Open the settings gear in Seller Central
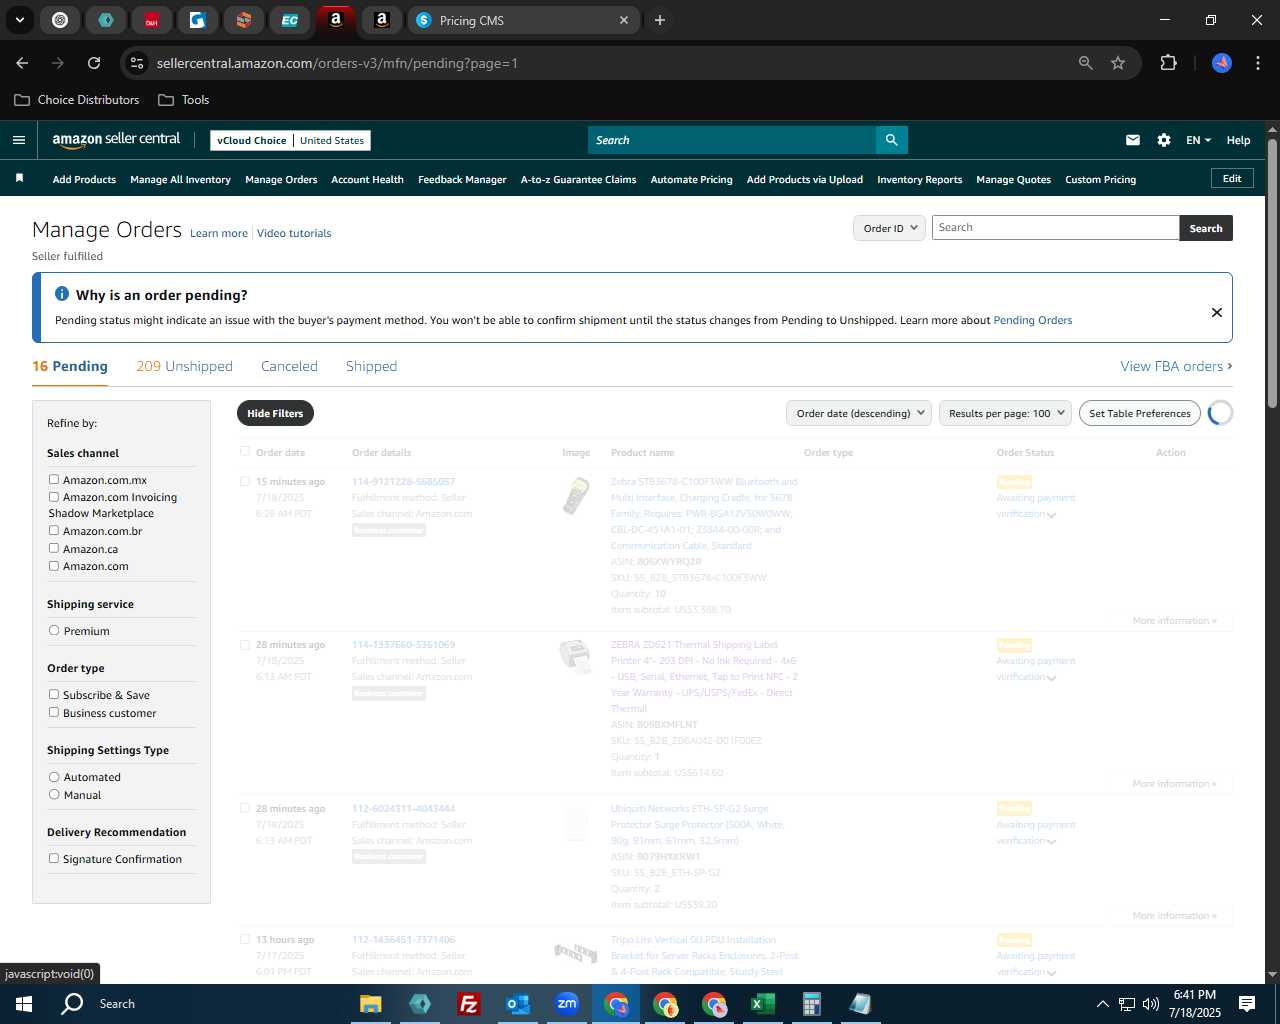Image resolution: width=1280 pixels, height=1024 pixels. click(1163, 140)
